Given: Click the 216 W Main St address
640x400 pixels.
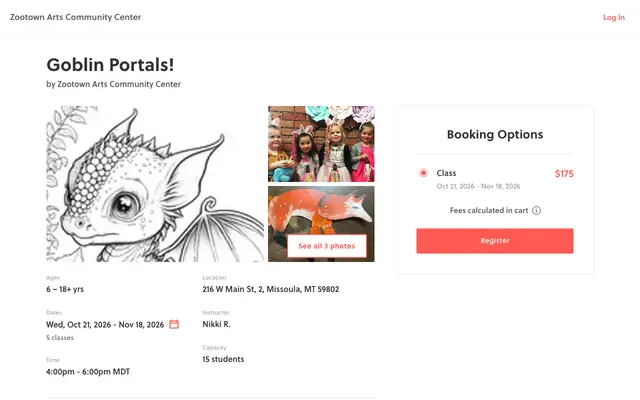Looking at the screenshot, I should pyautogui.click(x=271, y=289).
